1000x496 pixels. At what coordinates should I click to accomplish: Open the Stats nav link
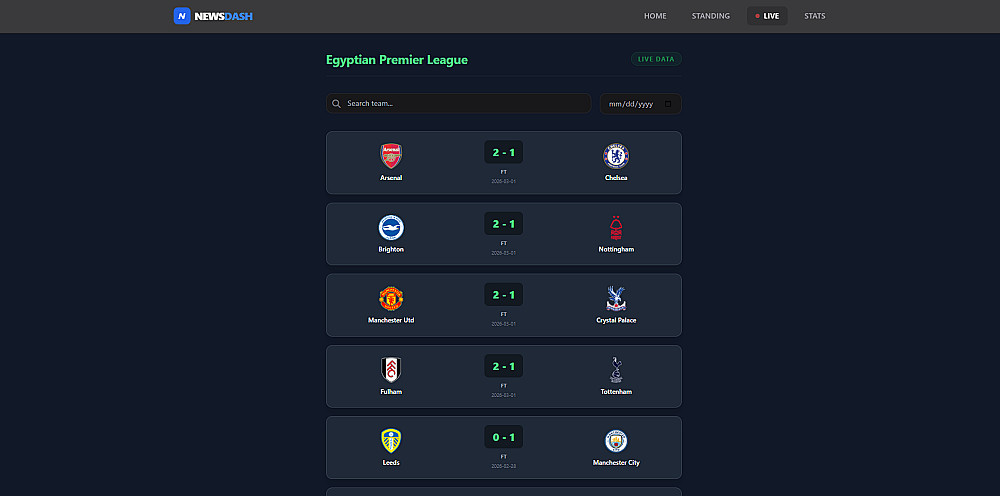point(815,16)
